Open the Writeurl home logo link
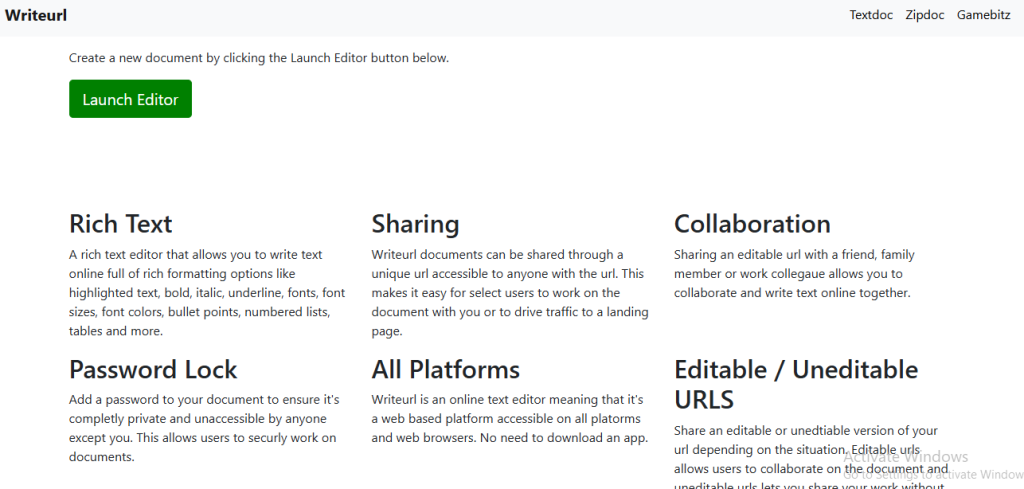 [x=36, y=15]
